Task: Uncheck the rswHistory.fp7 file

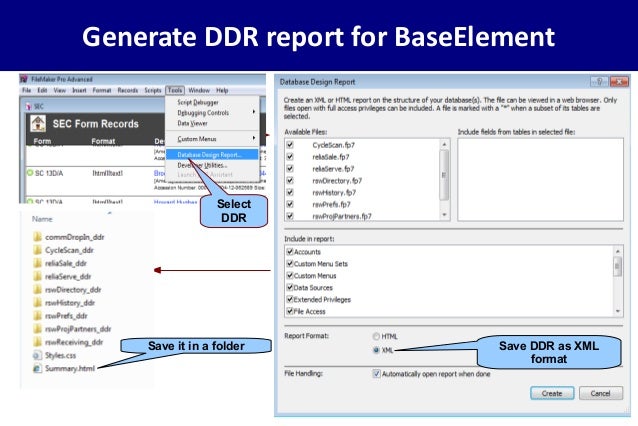Action: [290, 192]
